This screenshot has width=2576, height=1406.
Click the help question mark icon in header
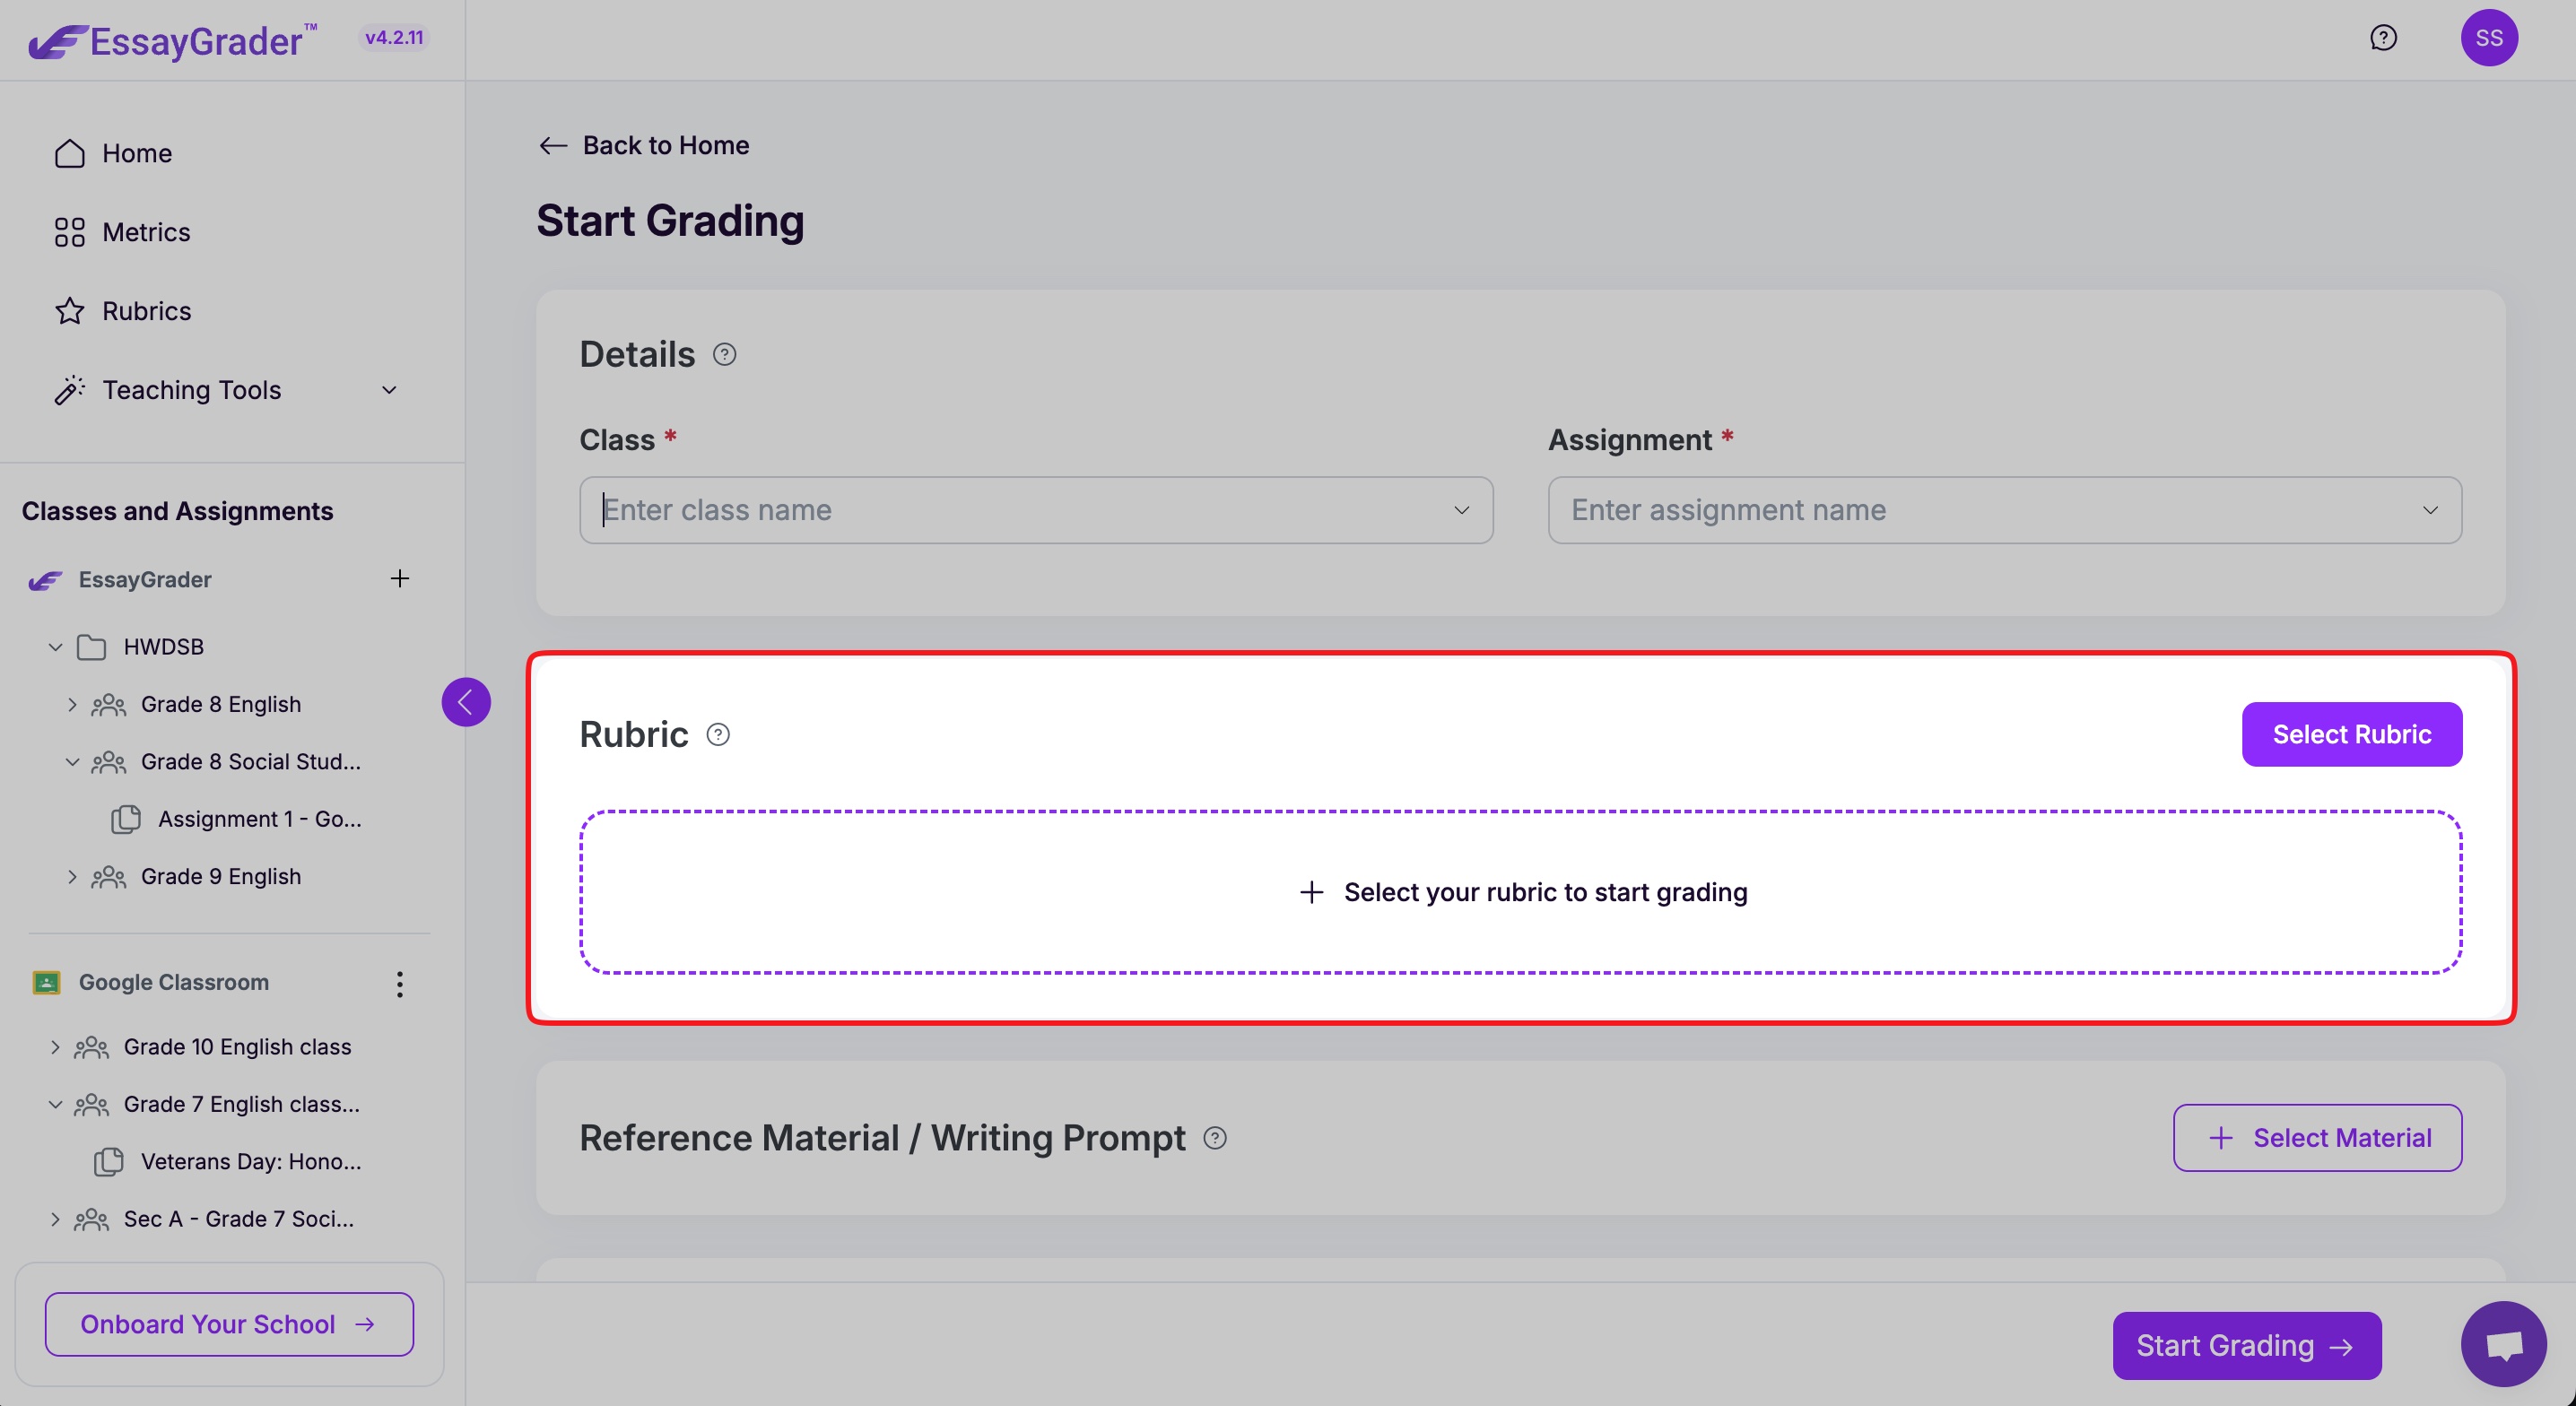click(2383, 38)
